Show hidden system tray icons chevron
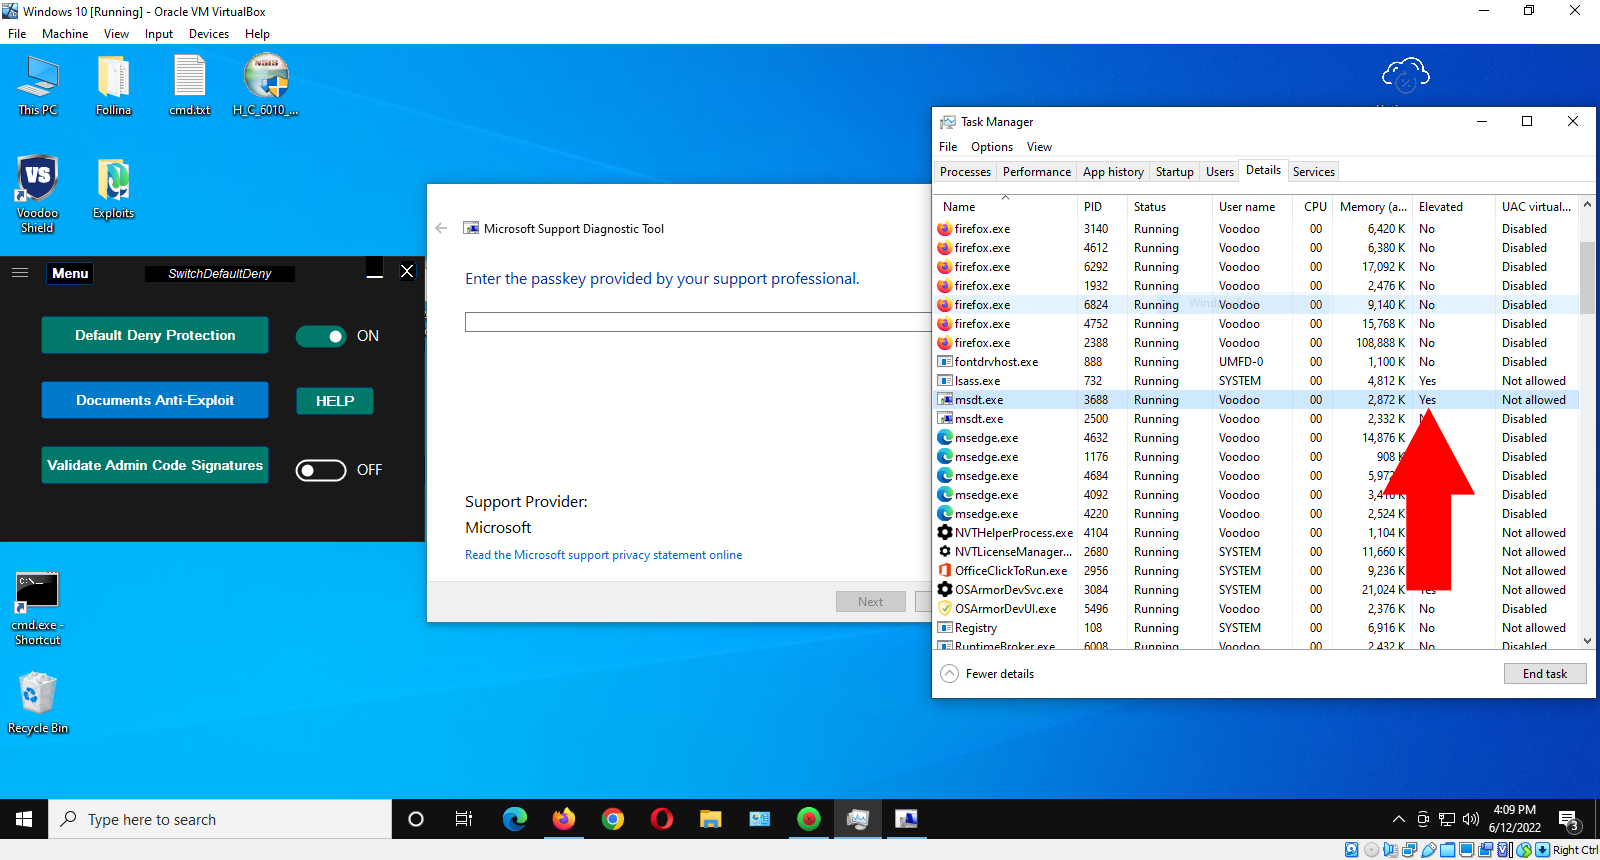The height and width of the screenshot is (860, 1600). tap(1398, 819)
